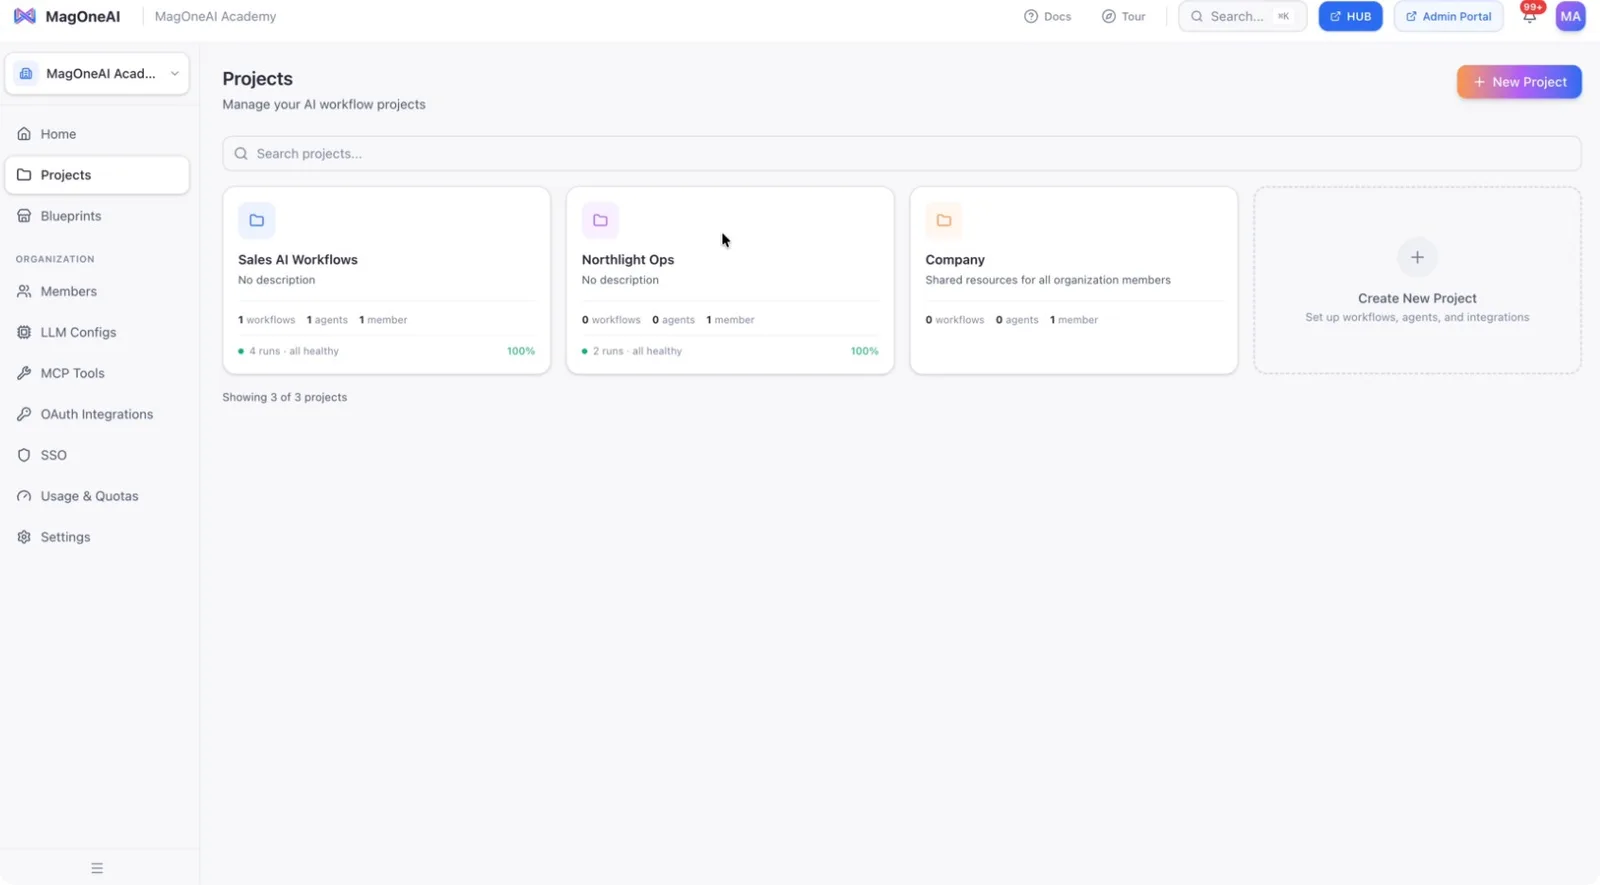Open the Northlight Ops project title
Screen dimensions: 1600x885
(x=628, y=260)
